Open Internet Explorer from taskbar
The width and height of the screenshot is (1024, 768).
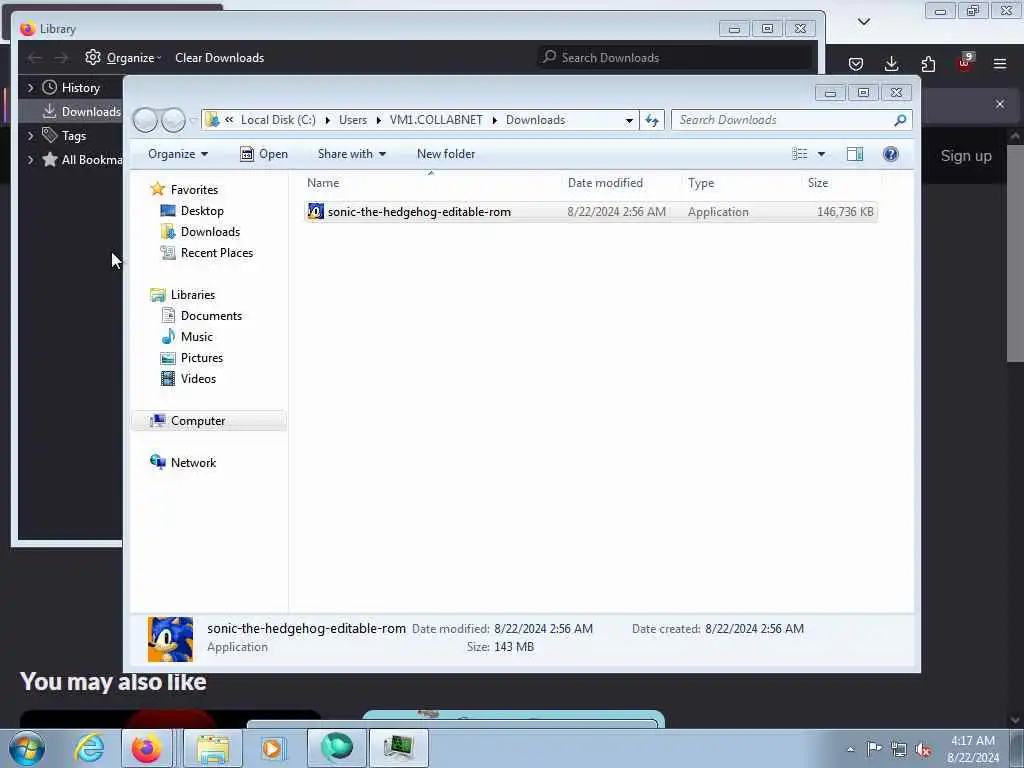pyautogui.click(x=89, y=748)
